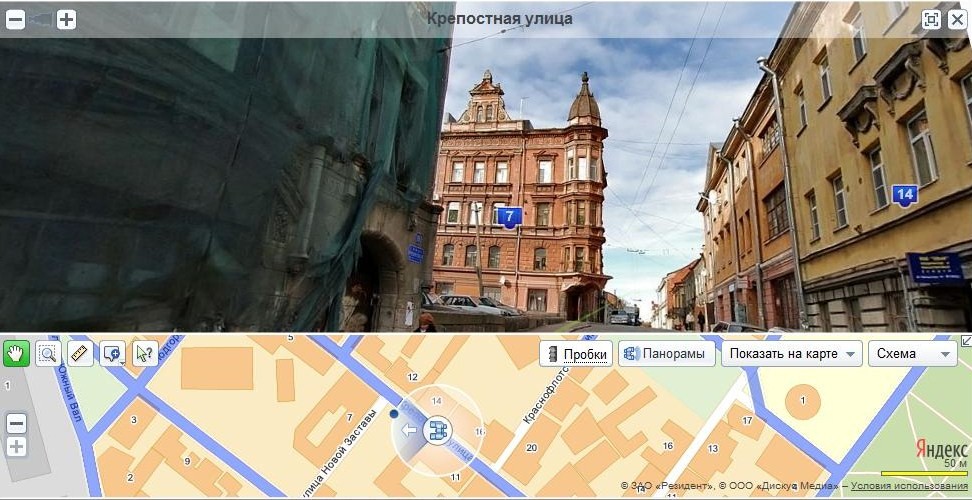Viewport: 972px width, 500px height.
Task: Activate the magnifier zoom-to-area tool
Action: pyautogui.click(x=48, y=353)
